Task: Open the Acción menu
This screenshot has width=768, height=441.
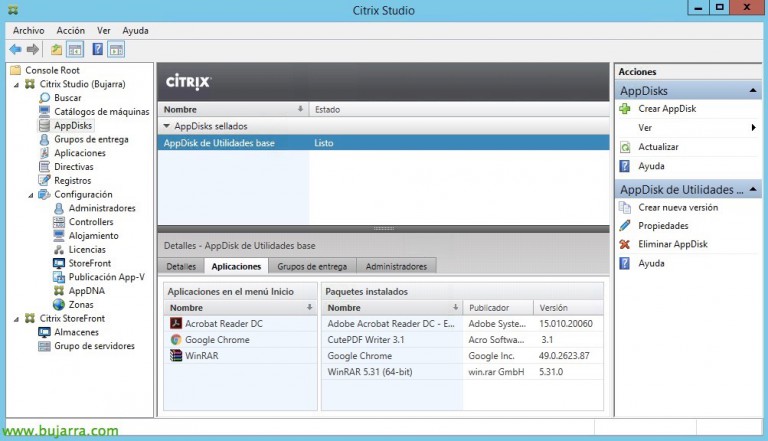Action: (71, 30)
